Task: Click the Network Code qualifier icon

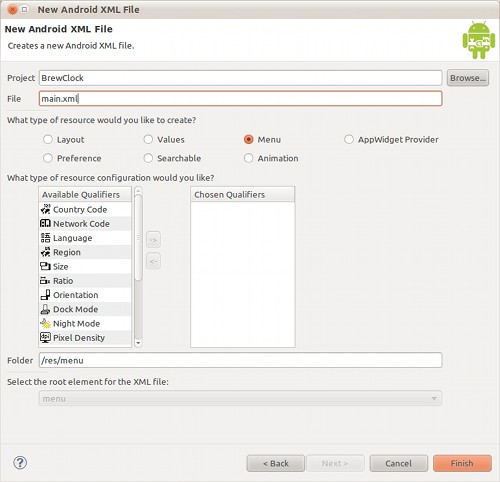Action: click(x=45, y=223)
